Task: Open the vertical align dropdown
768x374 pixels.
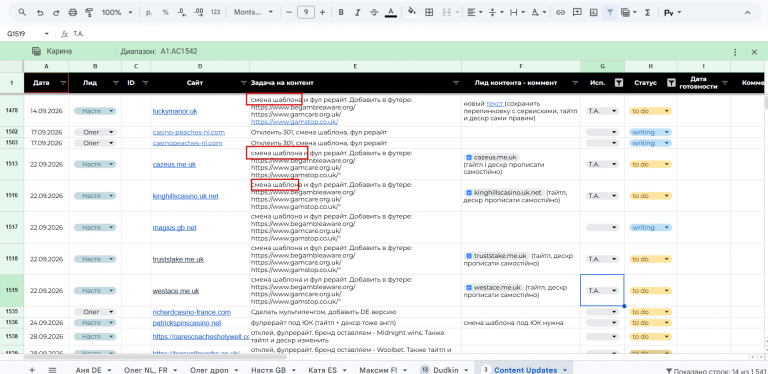Action: pos(496,12)
